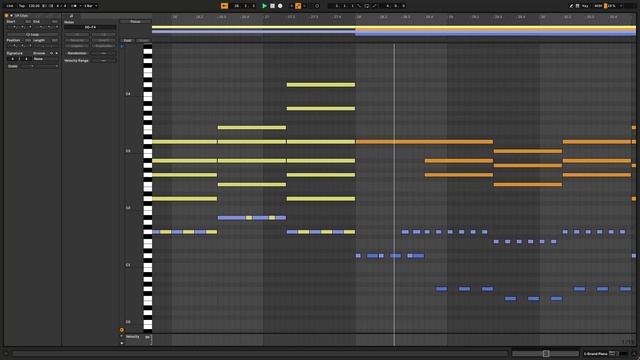Viewport: 640px width, 360px height.
Task: Start playback with the green Play button
Action: tap(264, 6)
